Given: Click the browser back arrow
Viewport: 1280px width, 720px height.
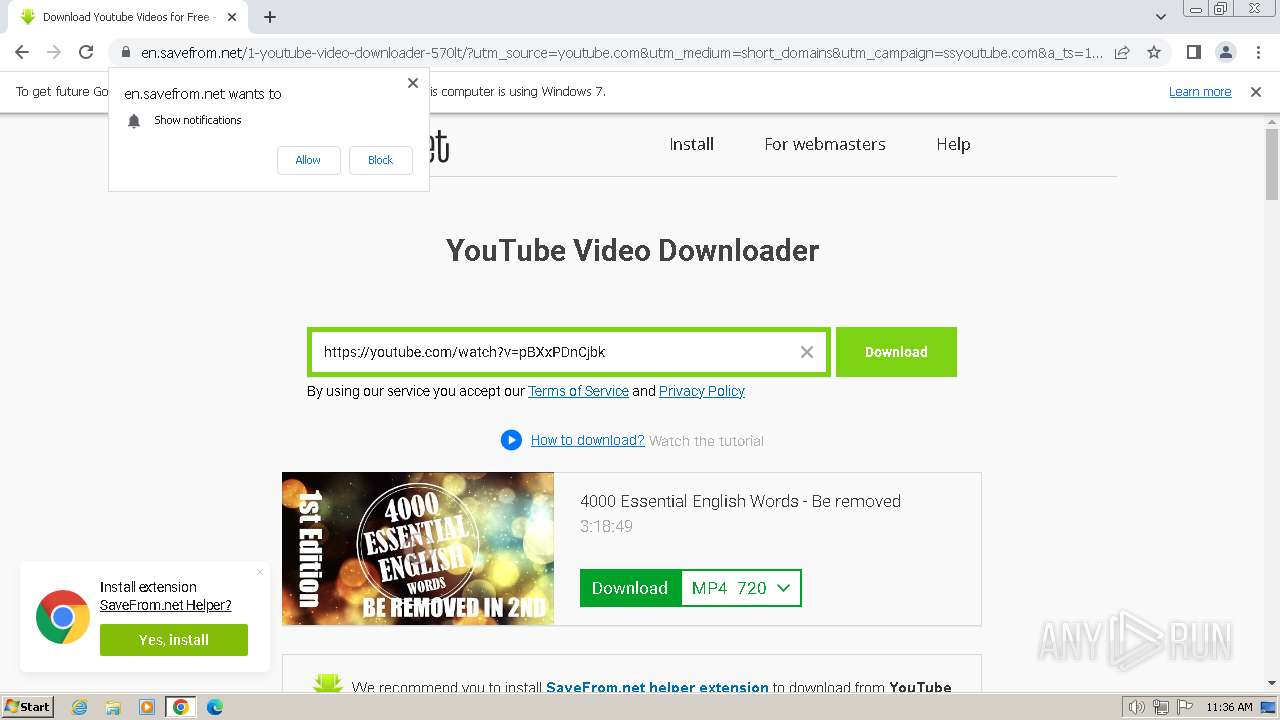Looking at the screenshot, I should [x=22, y=52].
